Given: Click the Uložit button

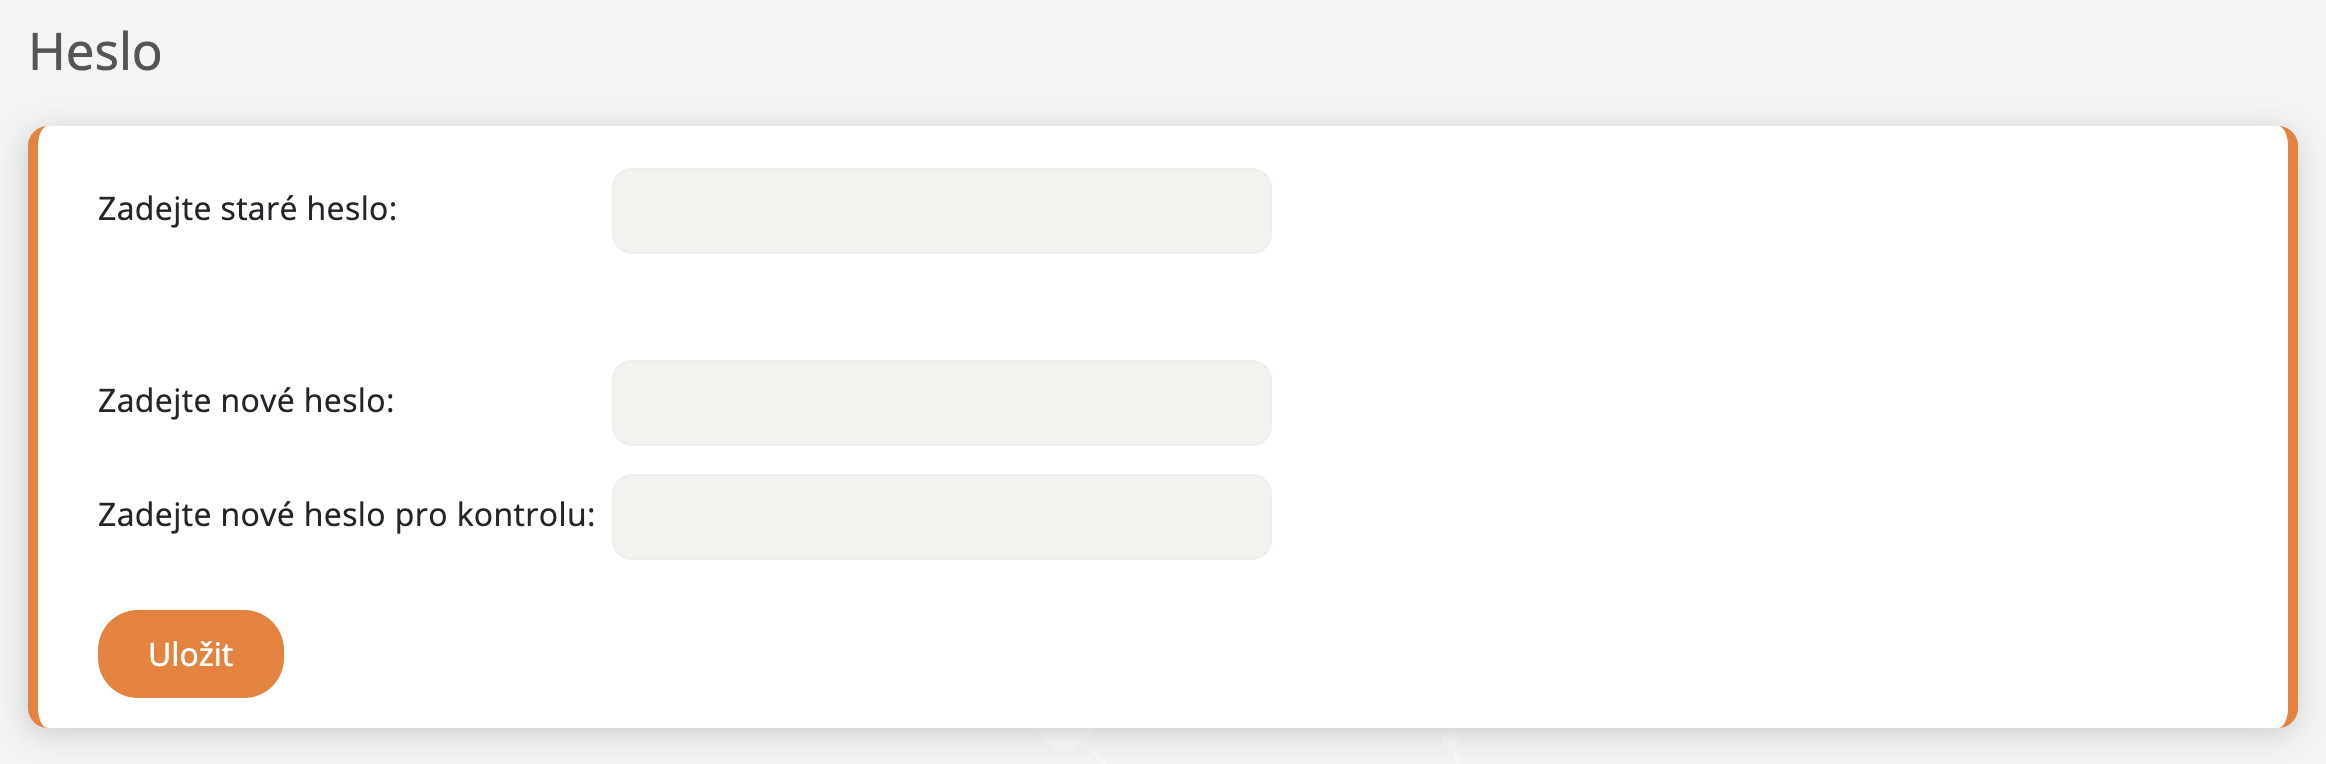Looking at the screenshot, I should (190, 654).
